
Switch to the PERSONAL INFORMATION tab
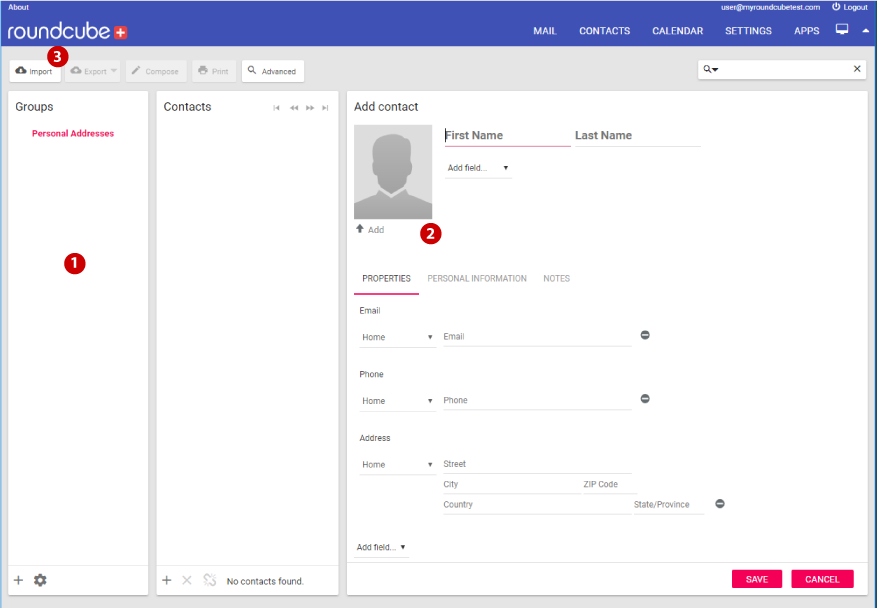(477, 279)
